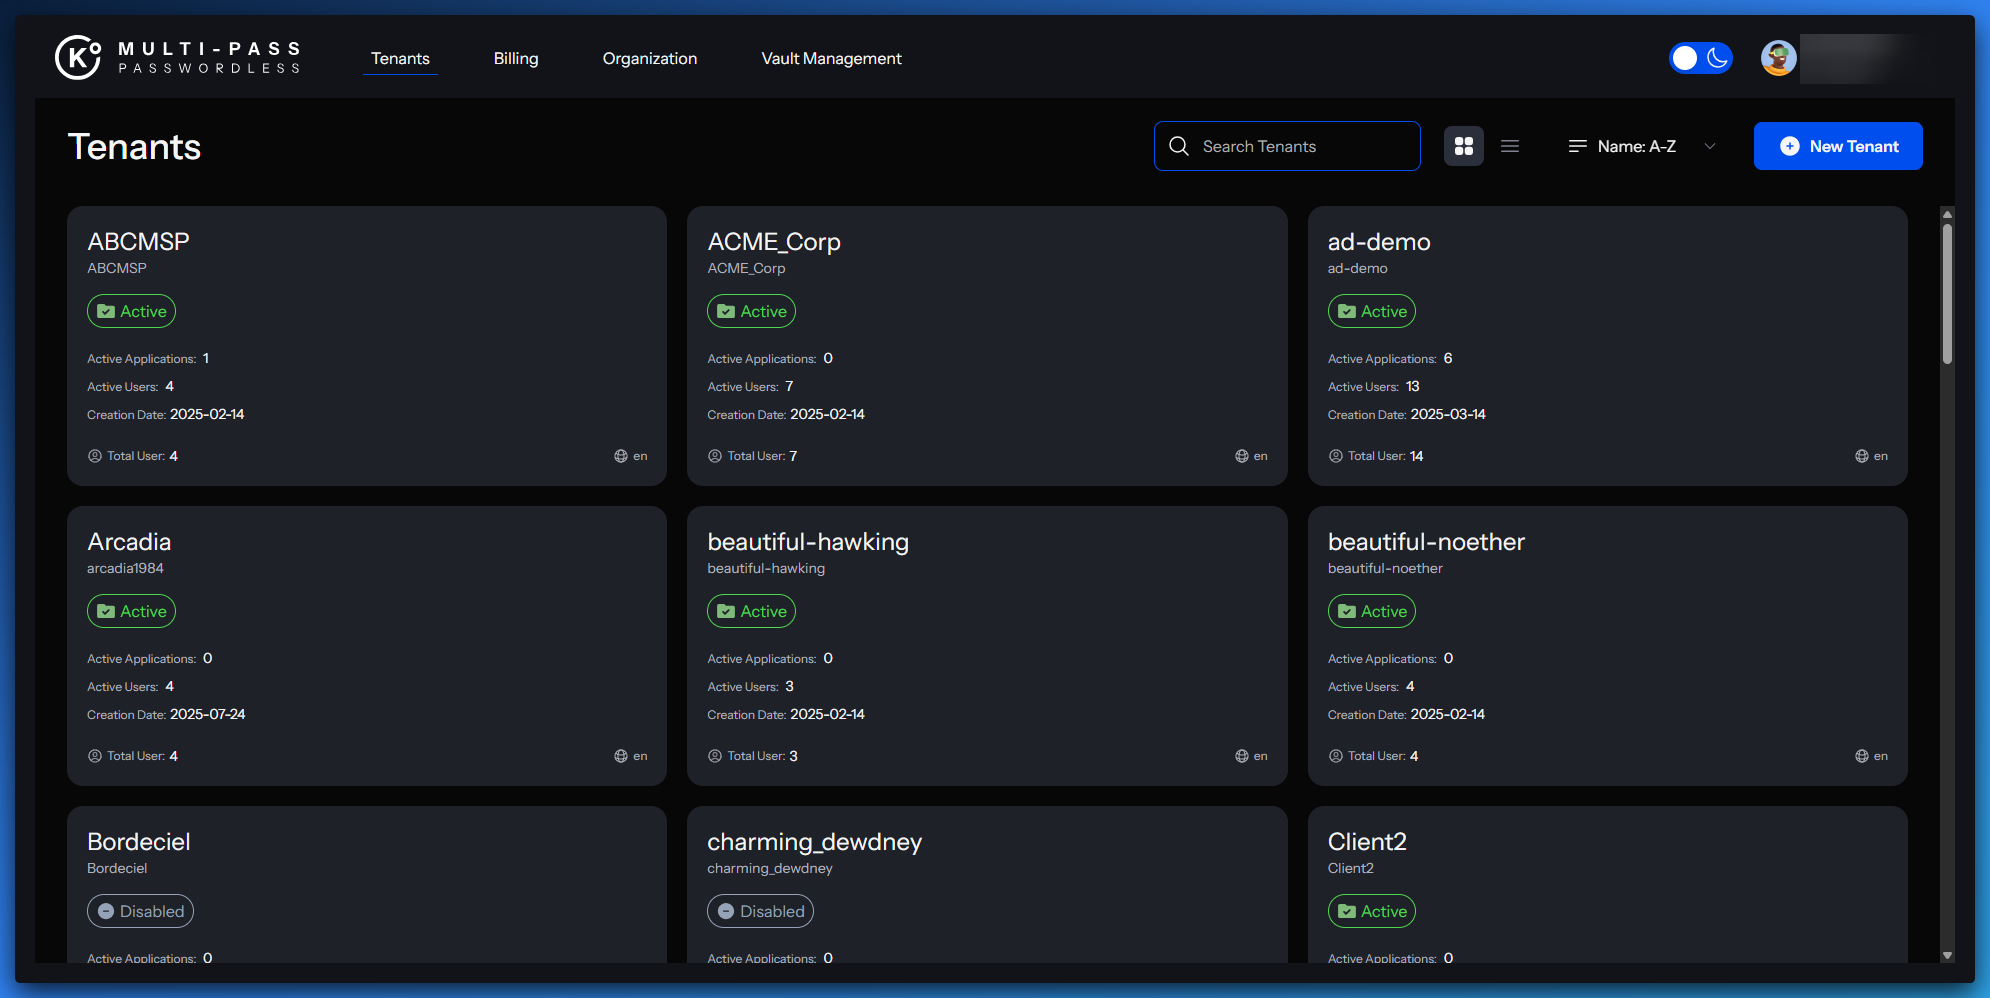Click the sort lines icon beside Name: A-Z
This screenshot has width=1990, height=998.
(x=1578, y=146)
